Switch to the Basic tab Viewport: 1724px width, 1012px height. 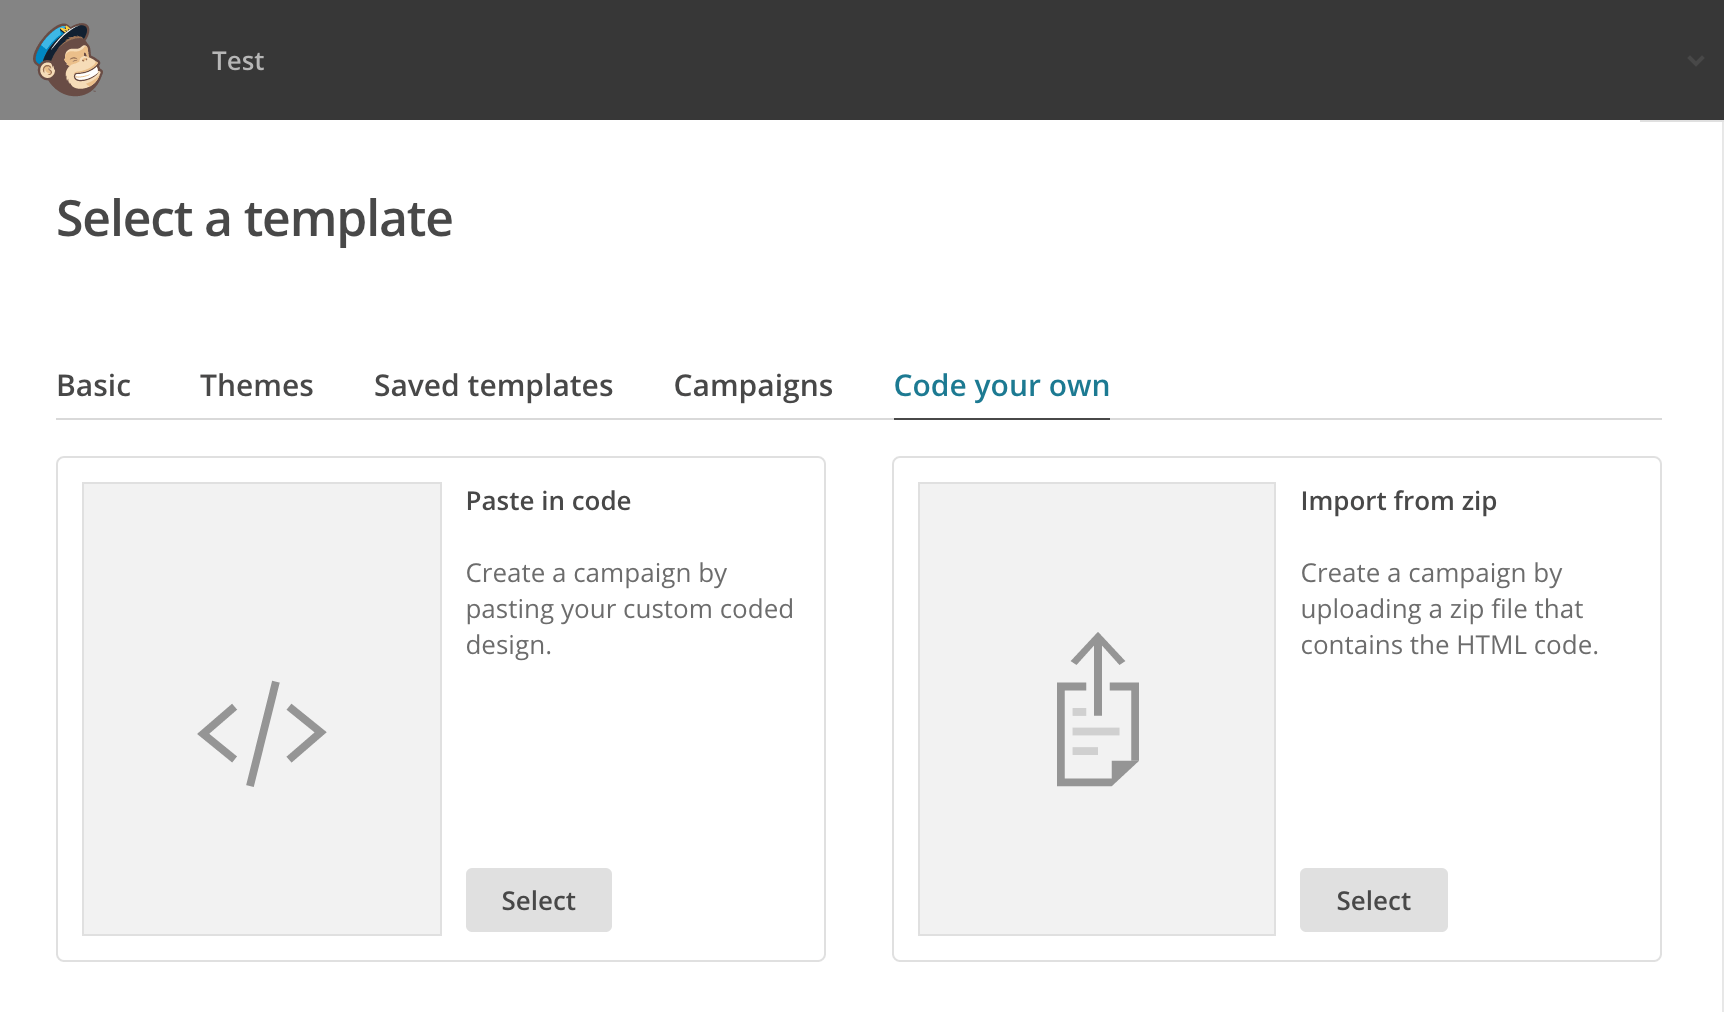(94, 386)
